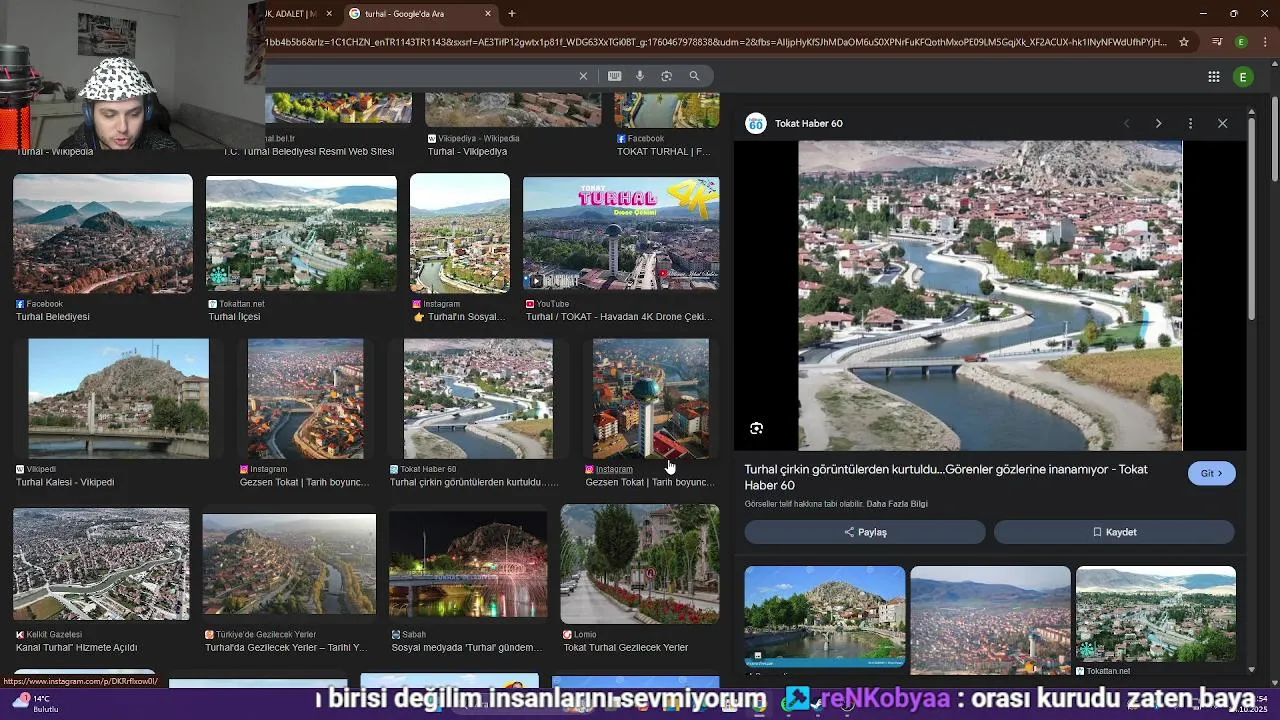This screenshot has height=720, width=1280.
Task: Click 'T.C. Turhal Belediyesi Resmi Web Sitesi' caption
Action: (x=308, y=152)
